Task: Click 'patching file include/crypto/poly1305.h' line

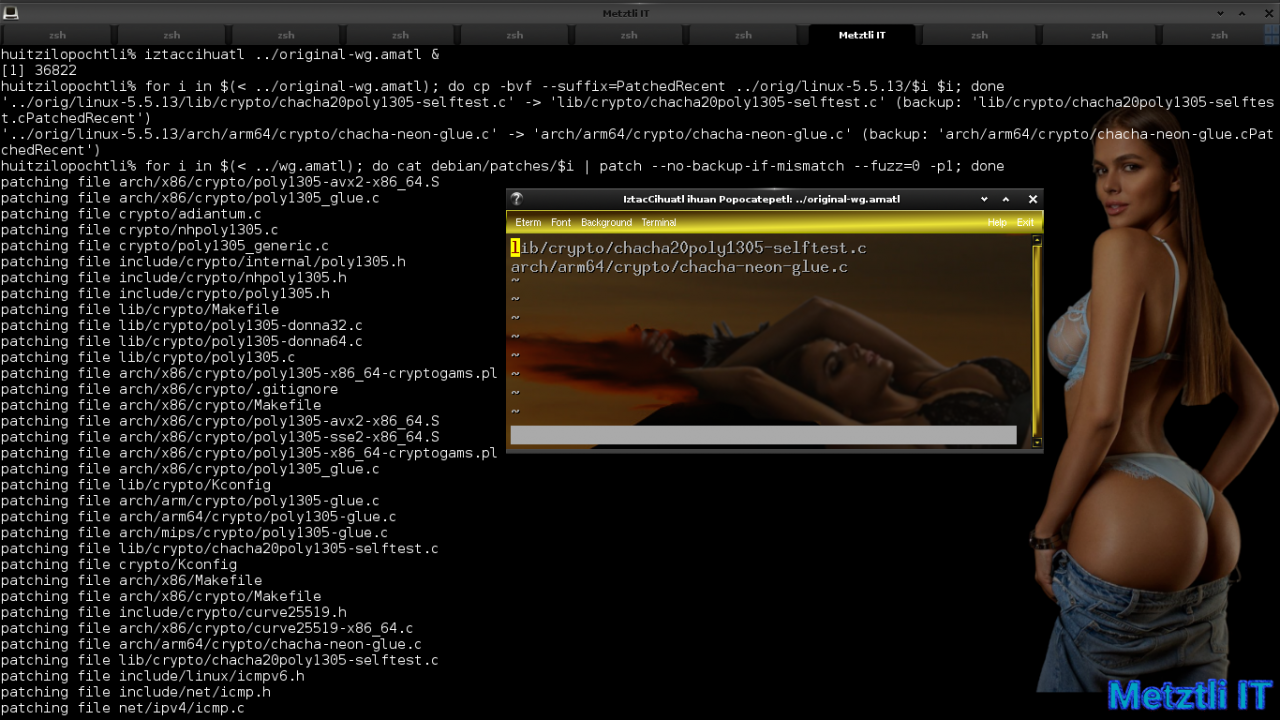Action: [x=165, y=294]
